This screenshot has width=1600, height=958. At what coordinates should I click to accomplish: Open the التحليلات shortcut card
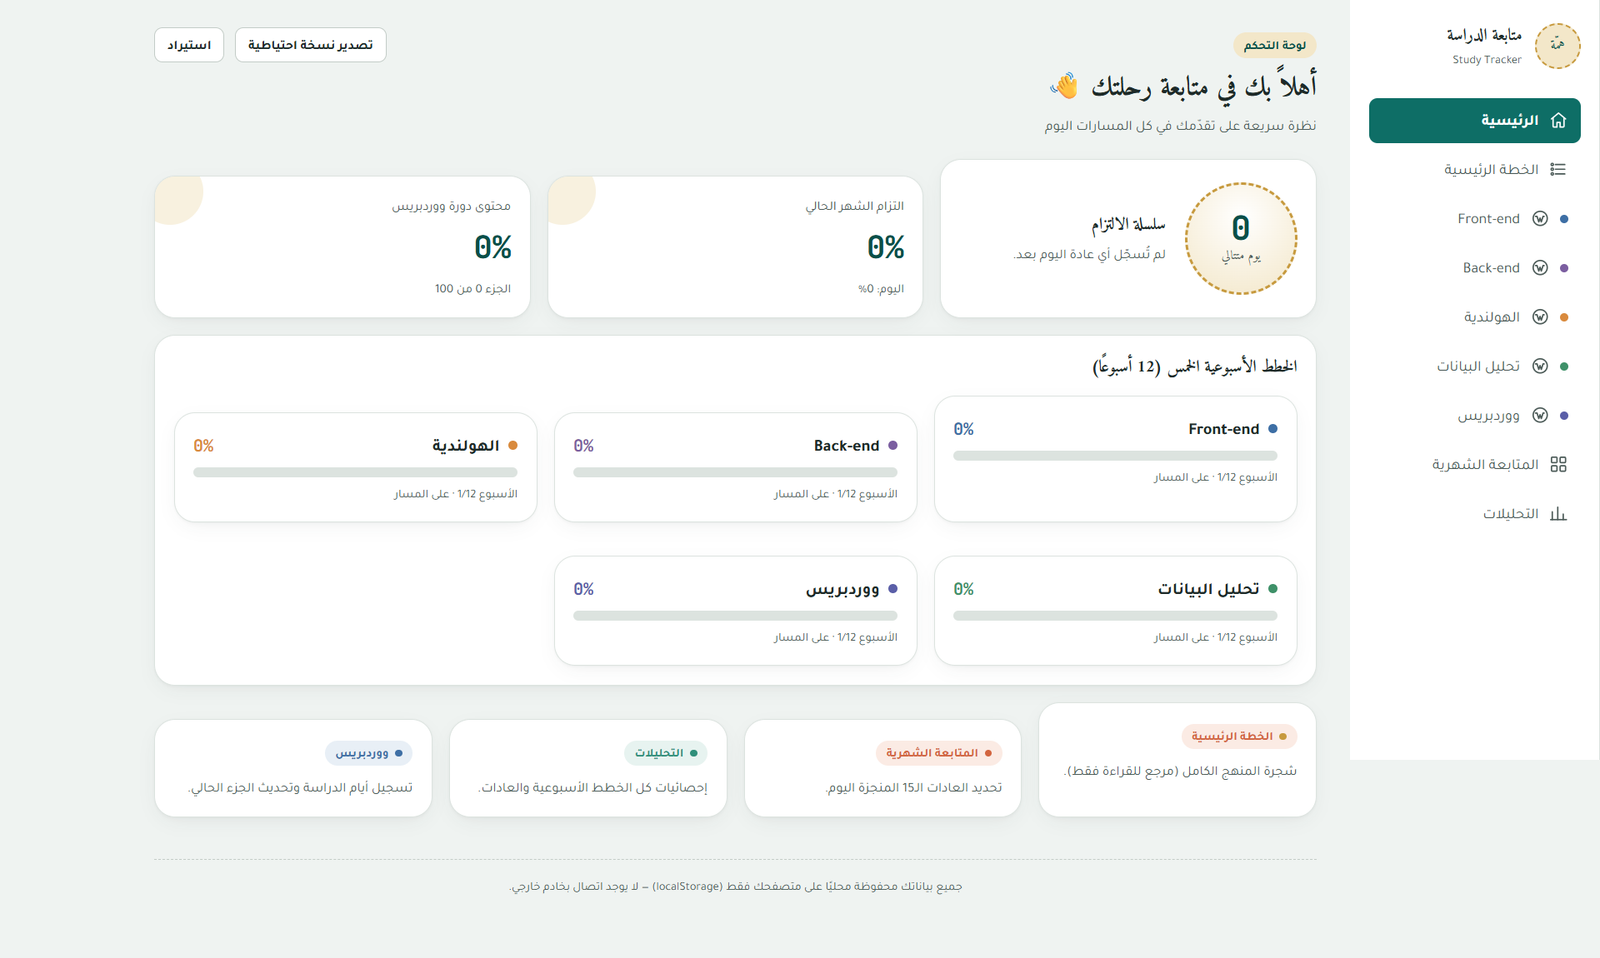tap(588, 768)
